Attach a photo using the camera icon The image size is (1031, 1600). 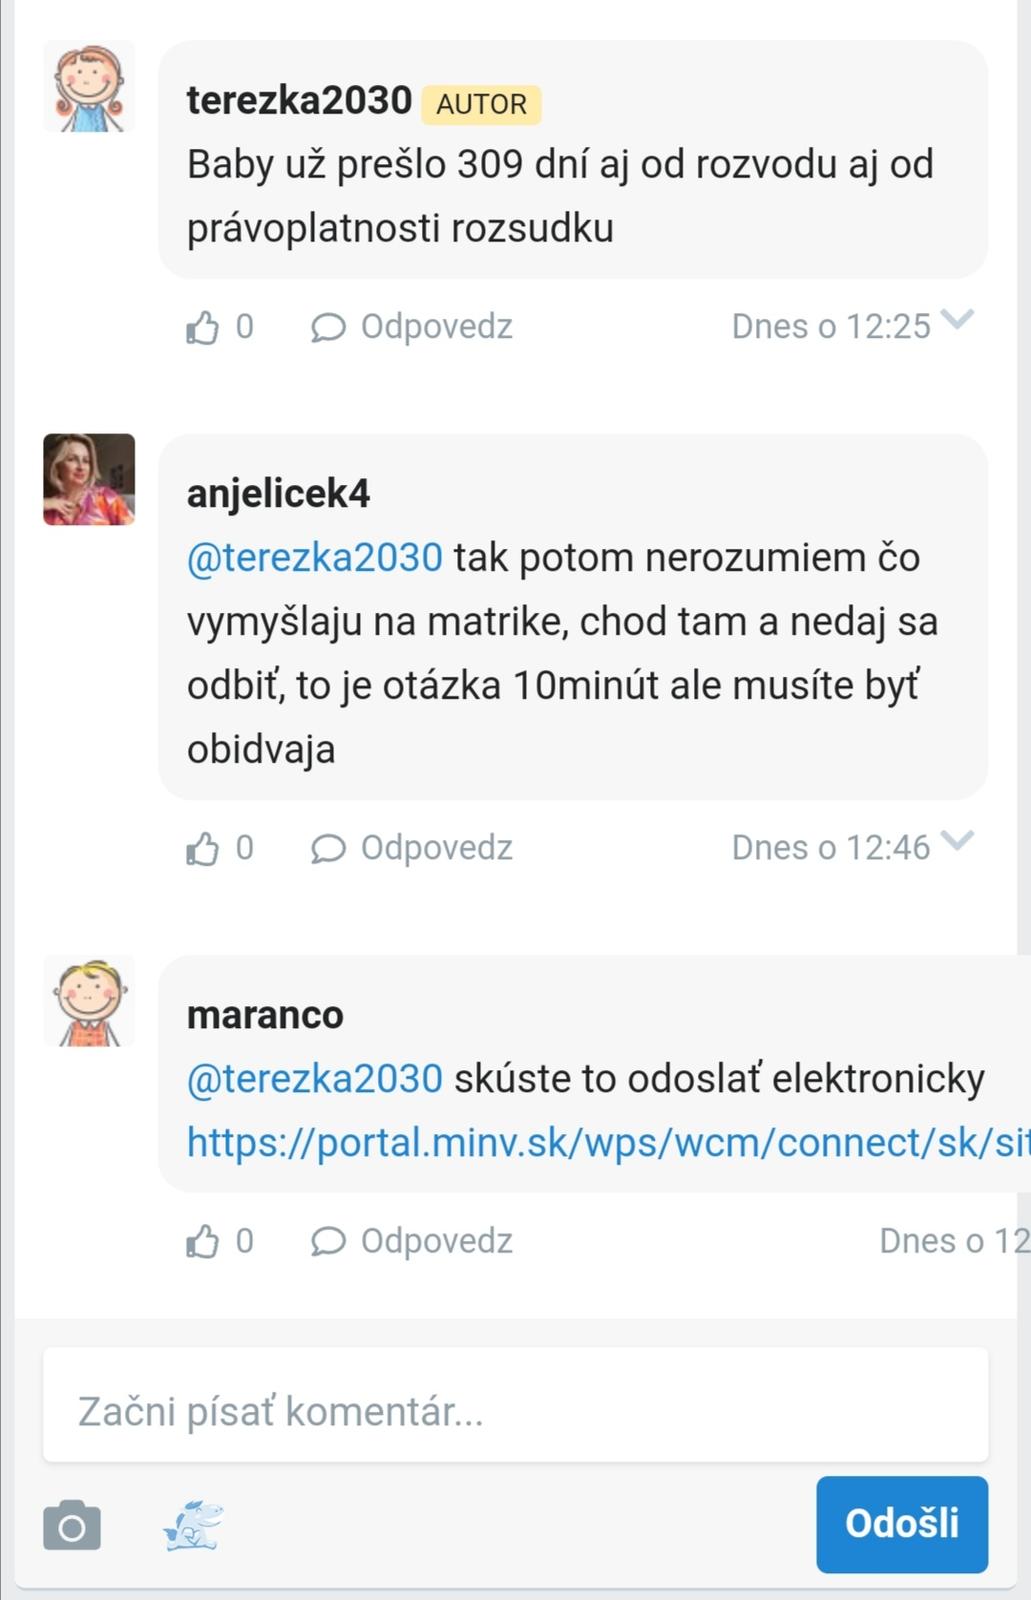pos(72,1525)
